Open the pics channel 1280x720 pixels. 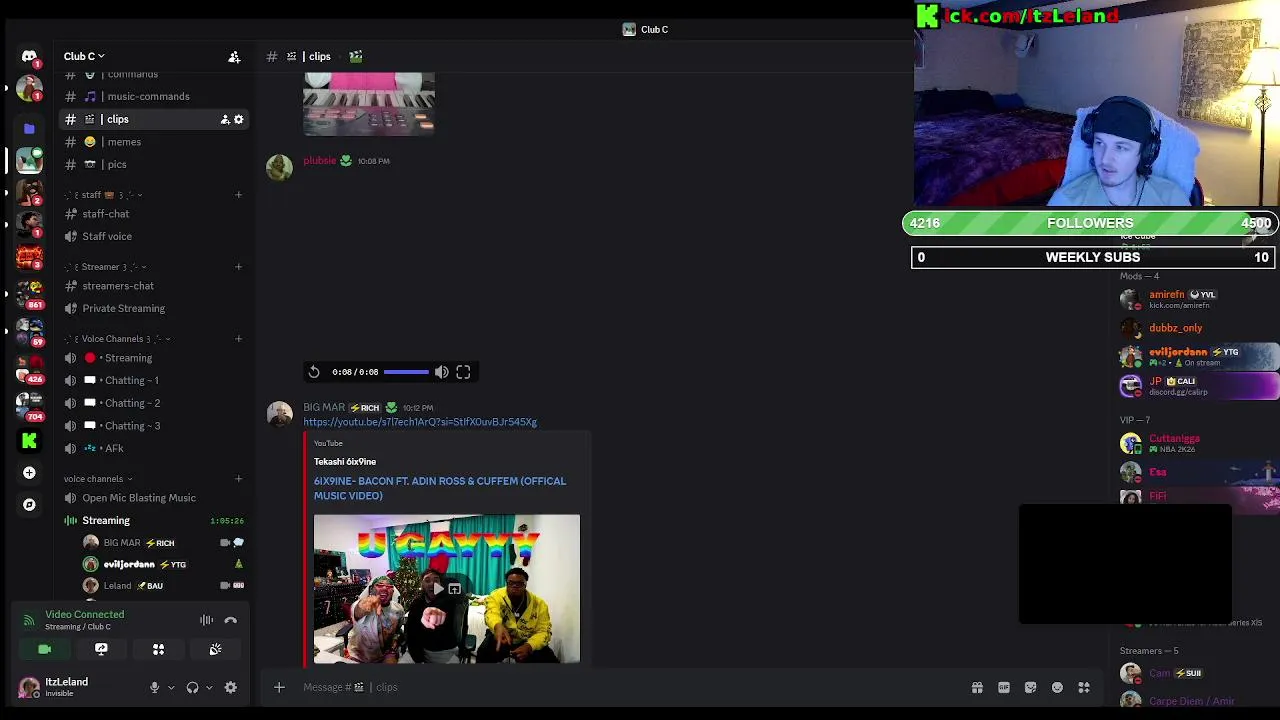[x=153, y=164]
